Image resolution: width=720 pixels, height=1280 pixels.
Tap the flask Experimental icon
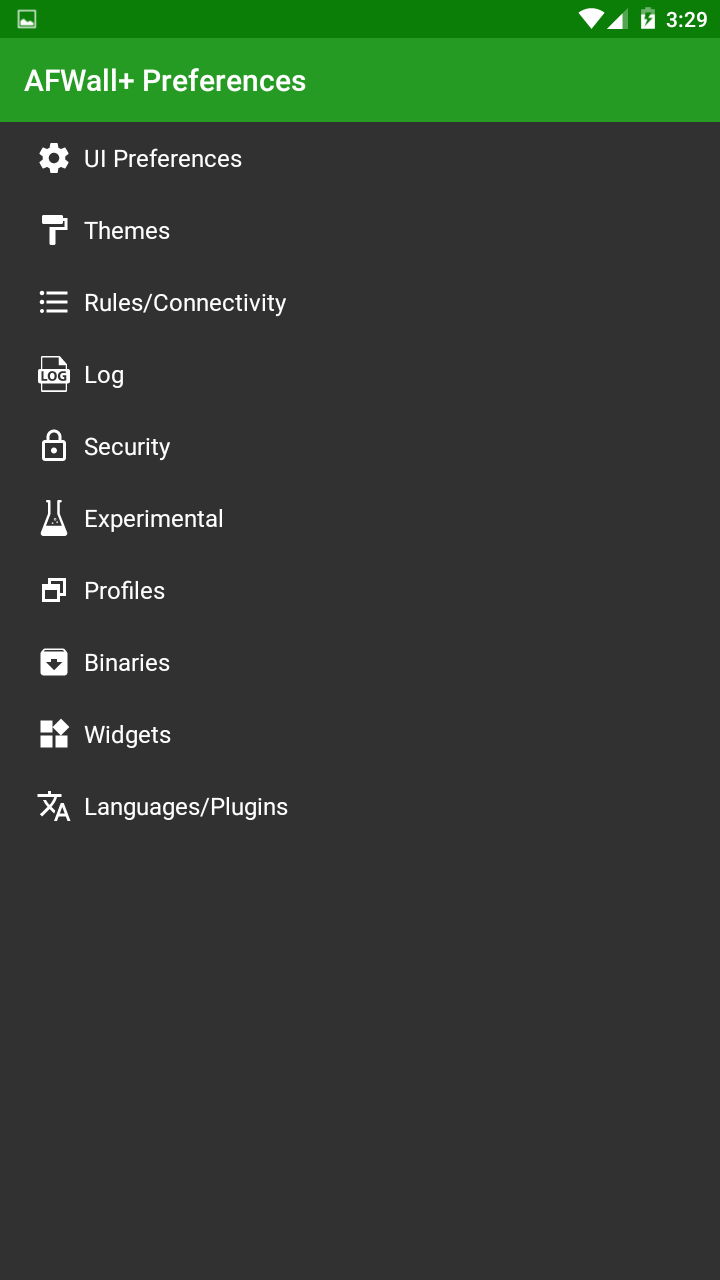coord(54,518)
